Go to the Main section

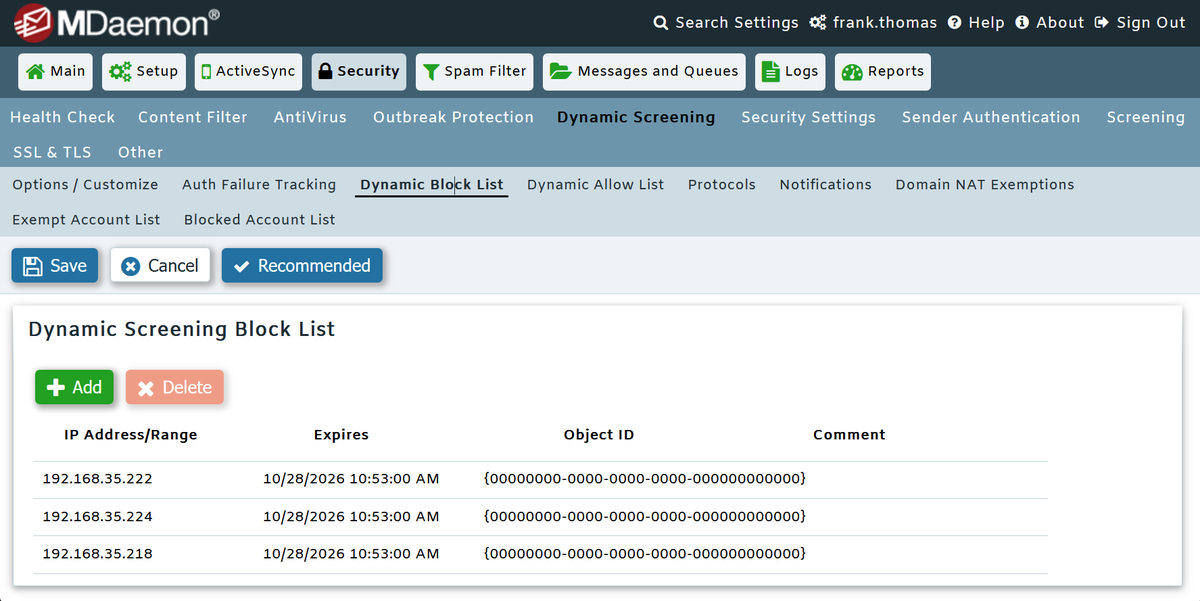(56, 72)
